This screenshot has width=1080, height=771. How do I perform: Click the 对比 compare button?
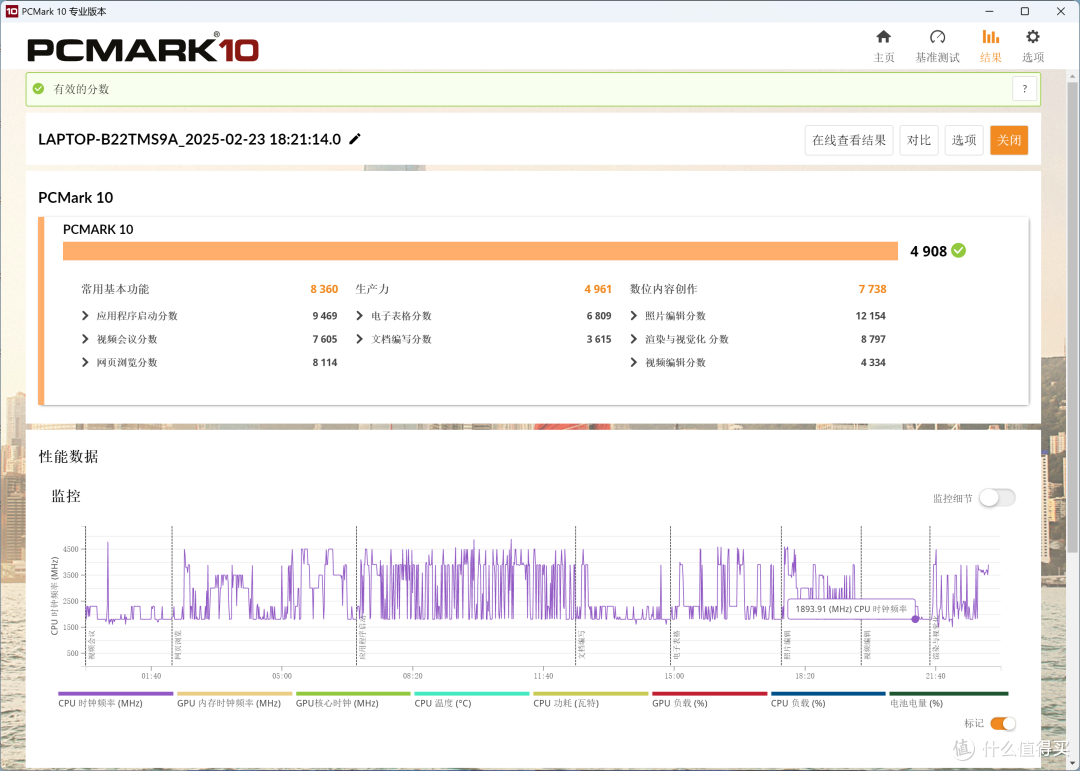point(919,141)
